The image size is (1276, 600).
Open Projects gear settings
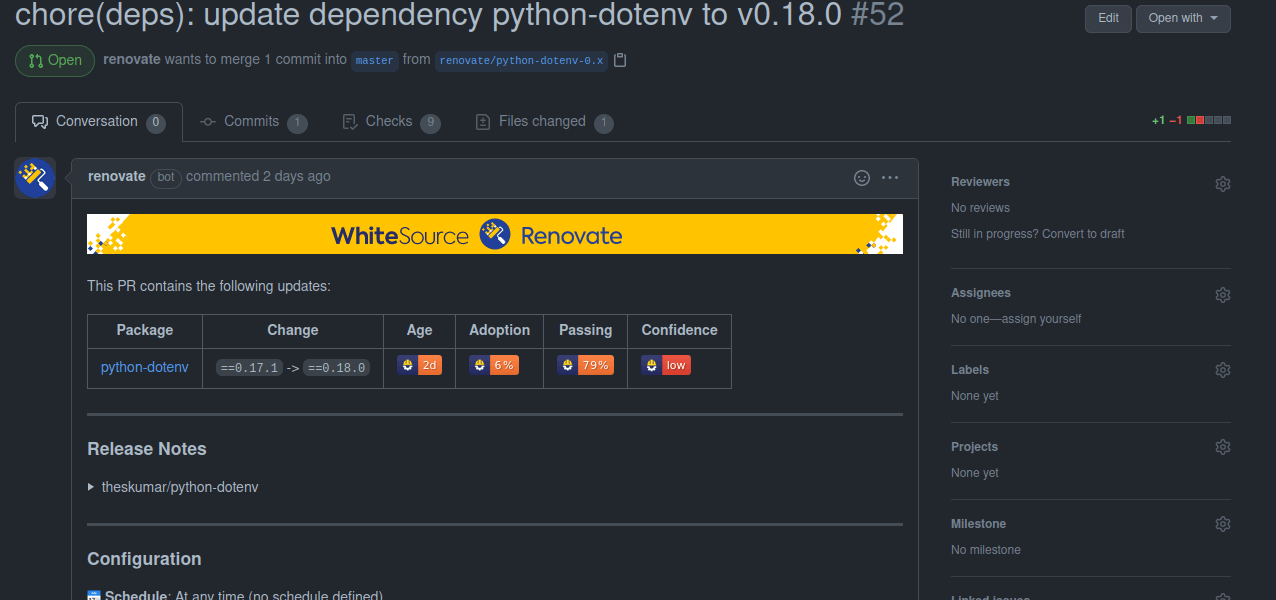tap(1222, 447)
